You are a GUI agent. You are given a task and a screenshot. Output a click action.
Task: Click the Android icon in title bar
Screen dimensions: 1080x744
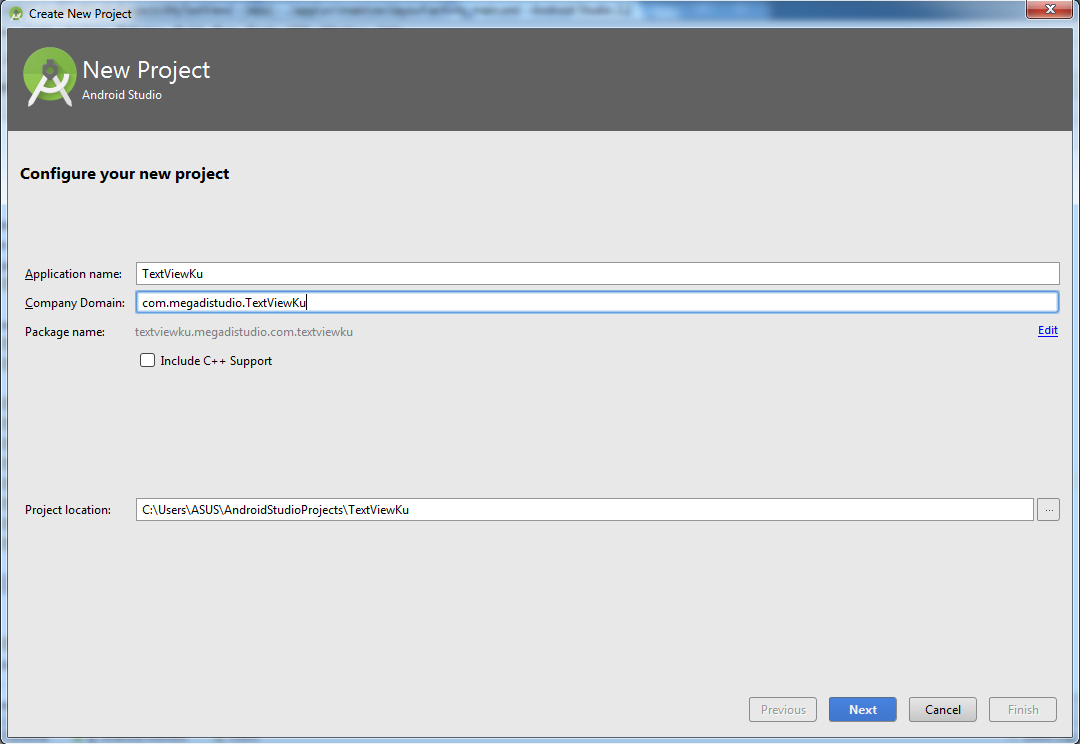click(x=17, y=13)
